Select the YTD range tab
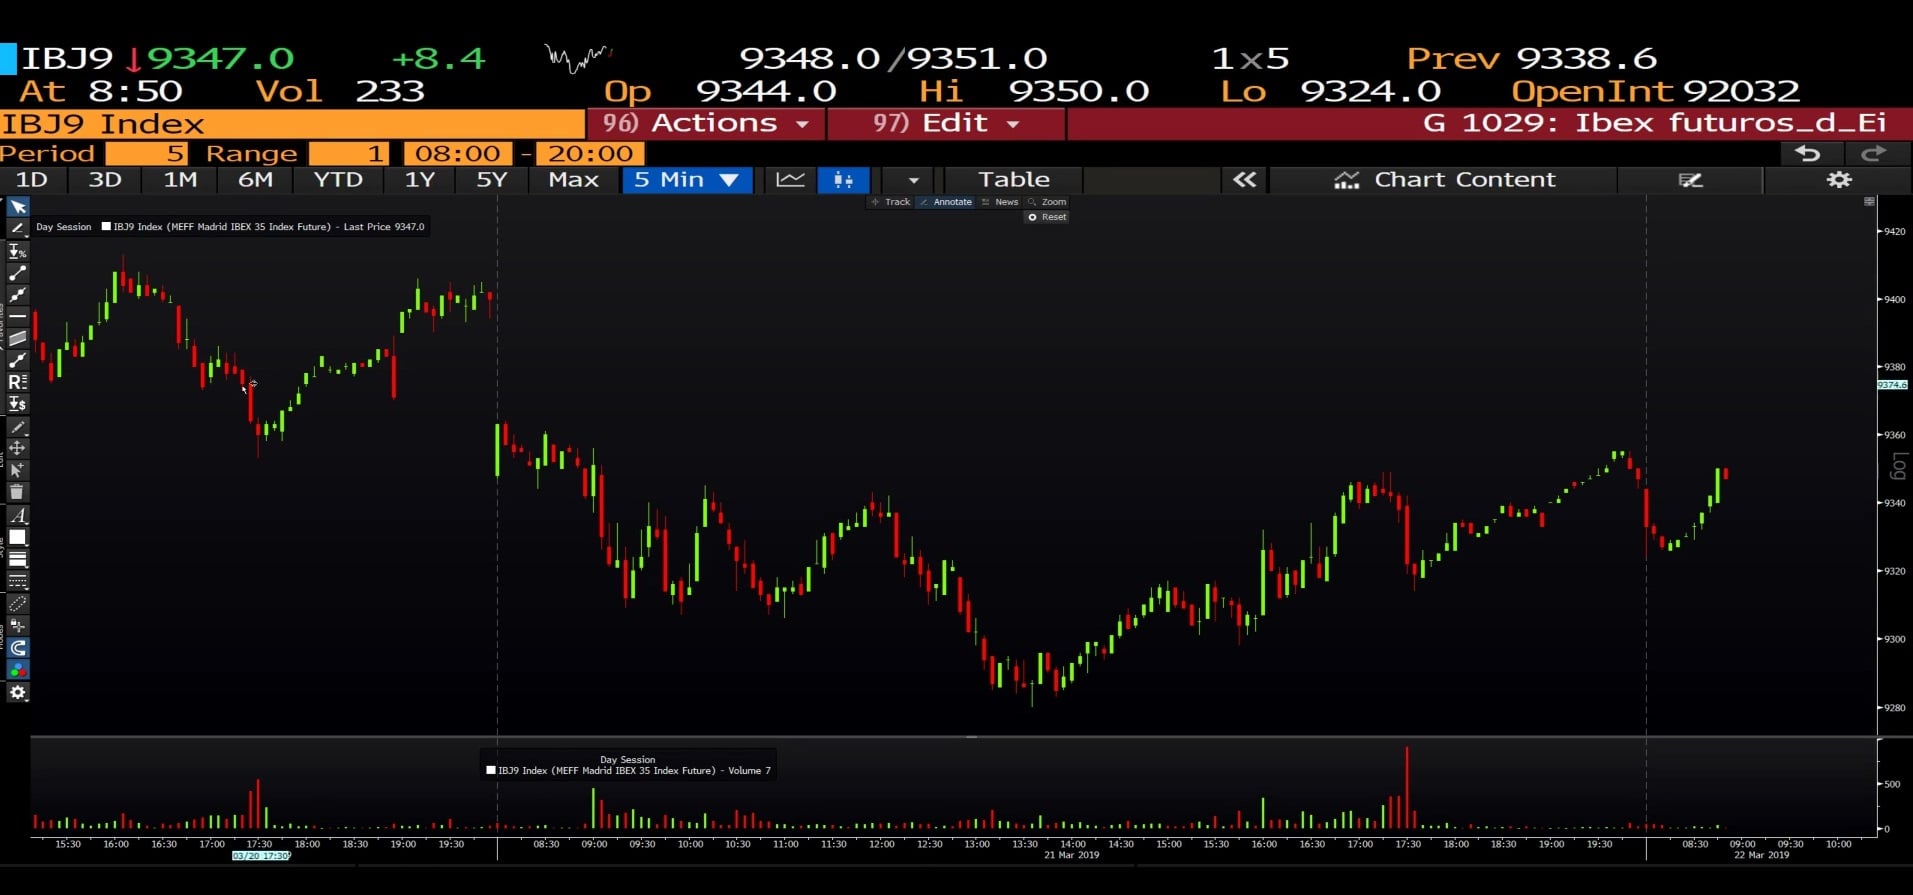 (x=338, y=180)
